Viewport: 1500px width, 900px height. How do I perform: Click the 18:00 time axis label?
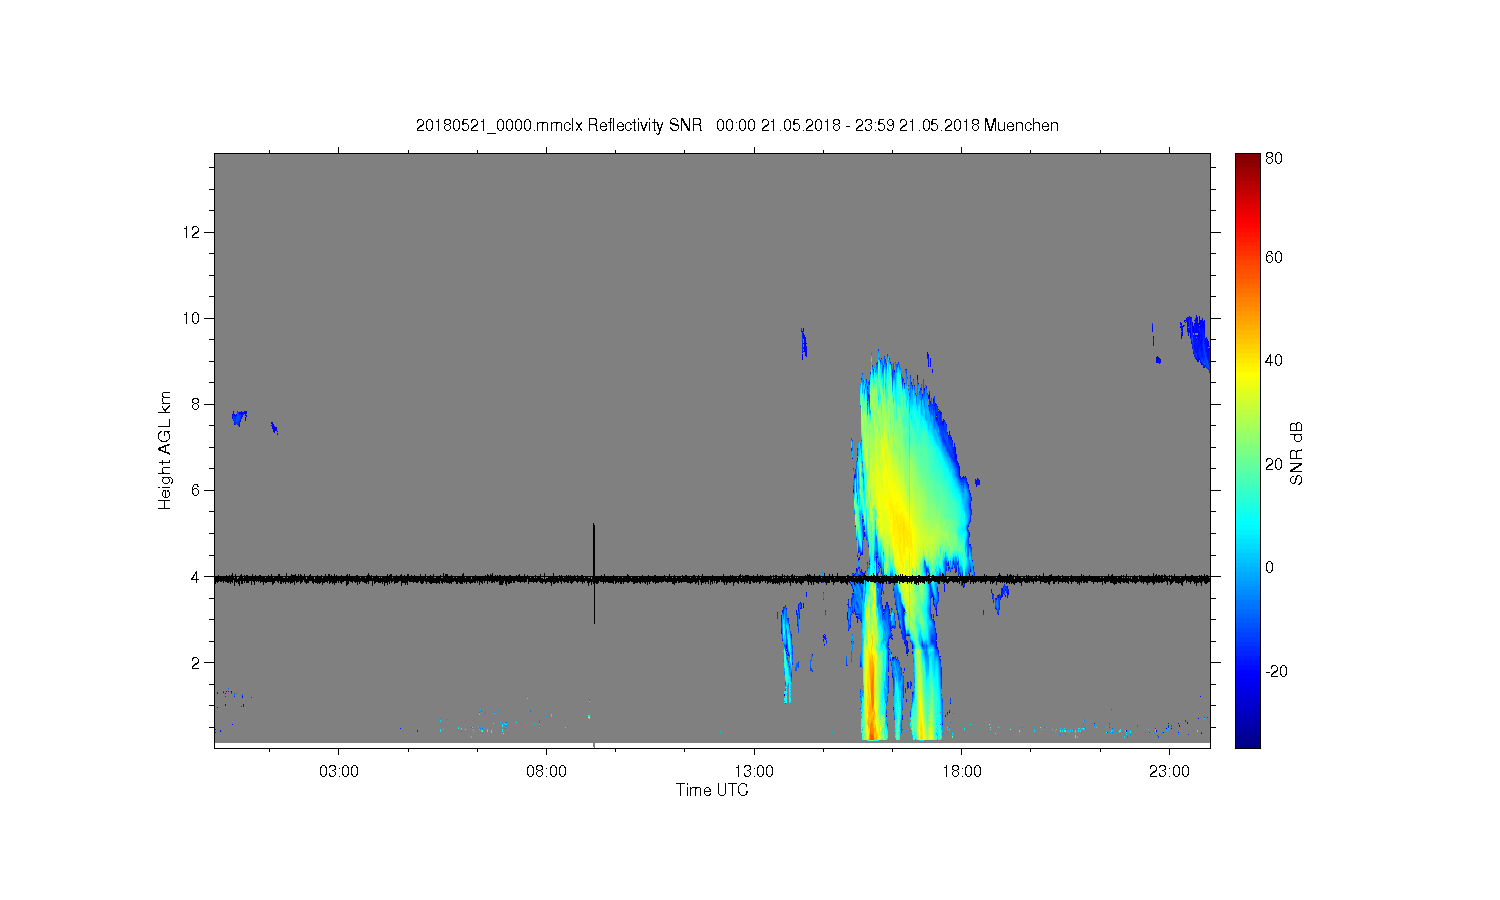click(962, 772)
